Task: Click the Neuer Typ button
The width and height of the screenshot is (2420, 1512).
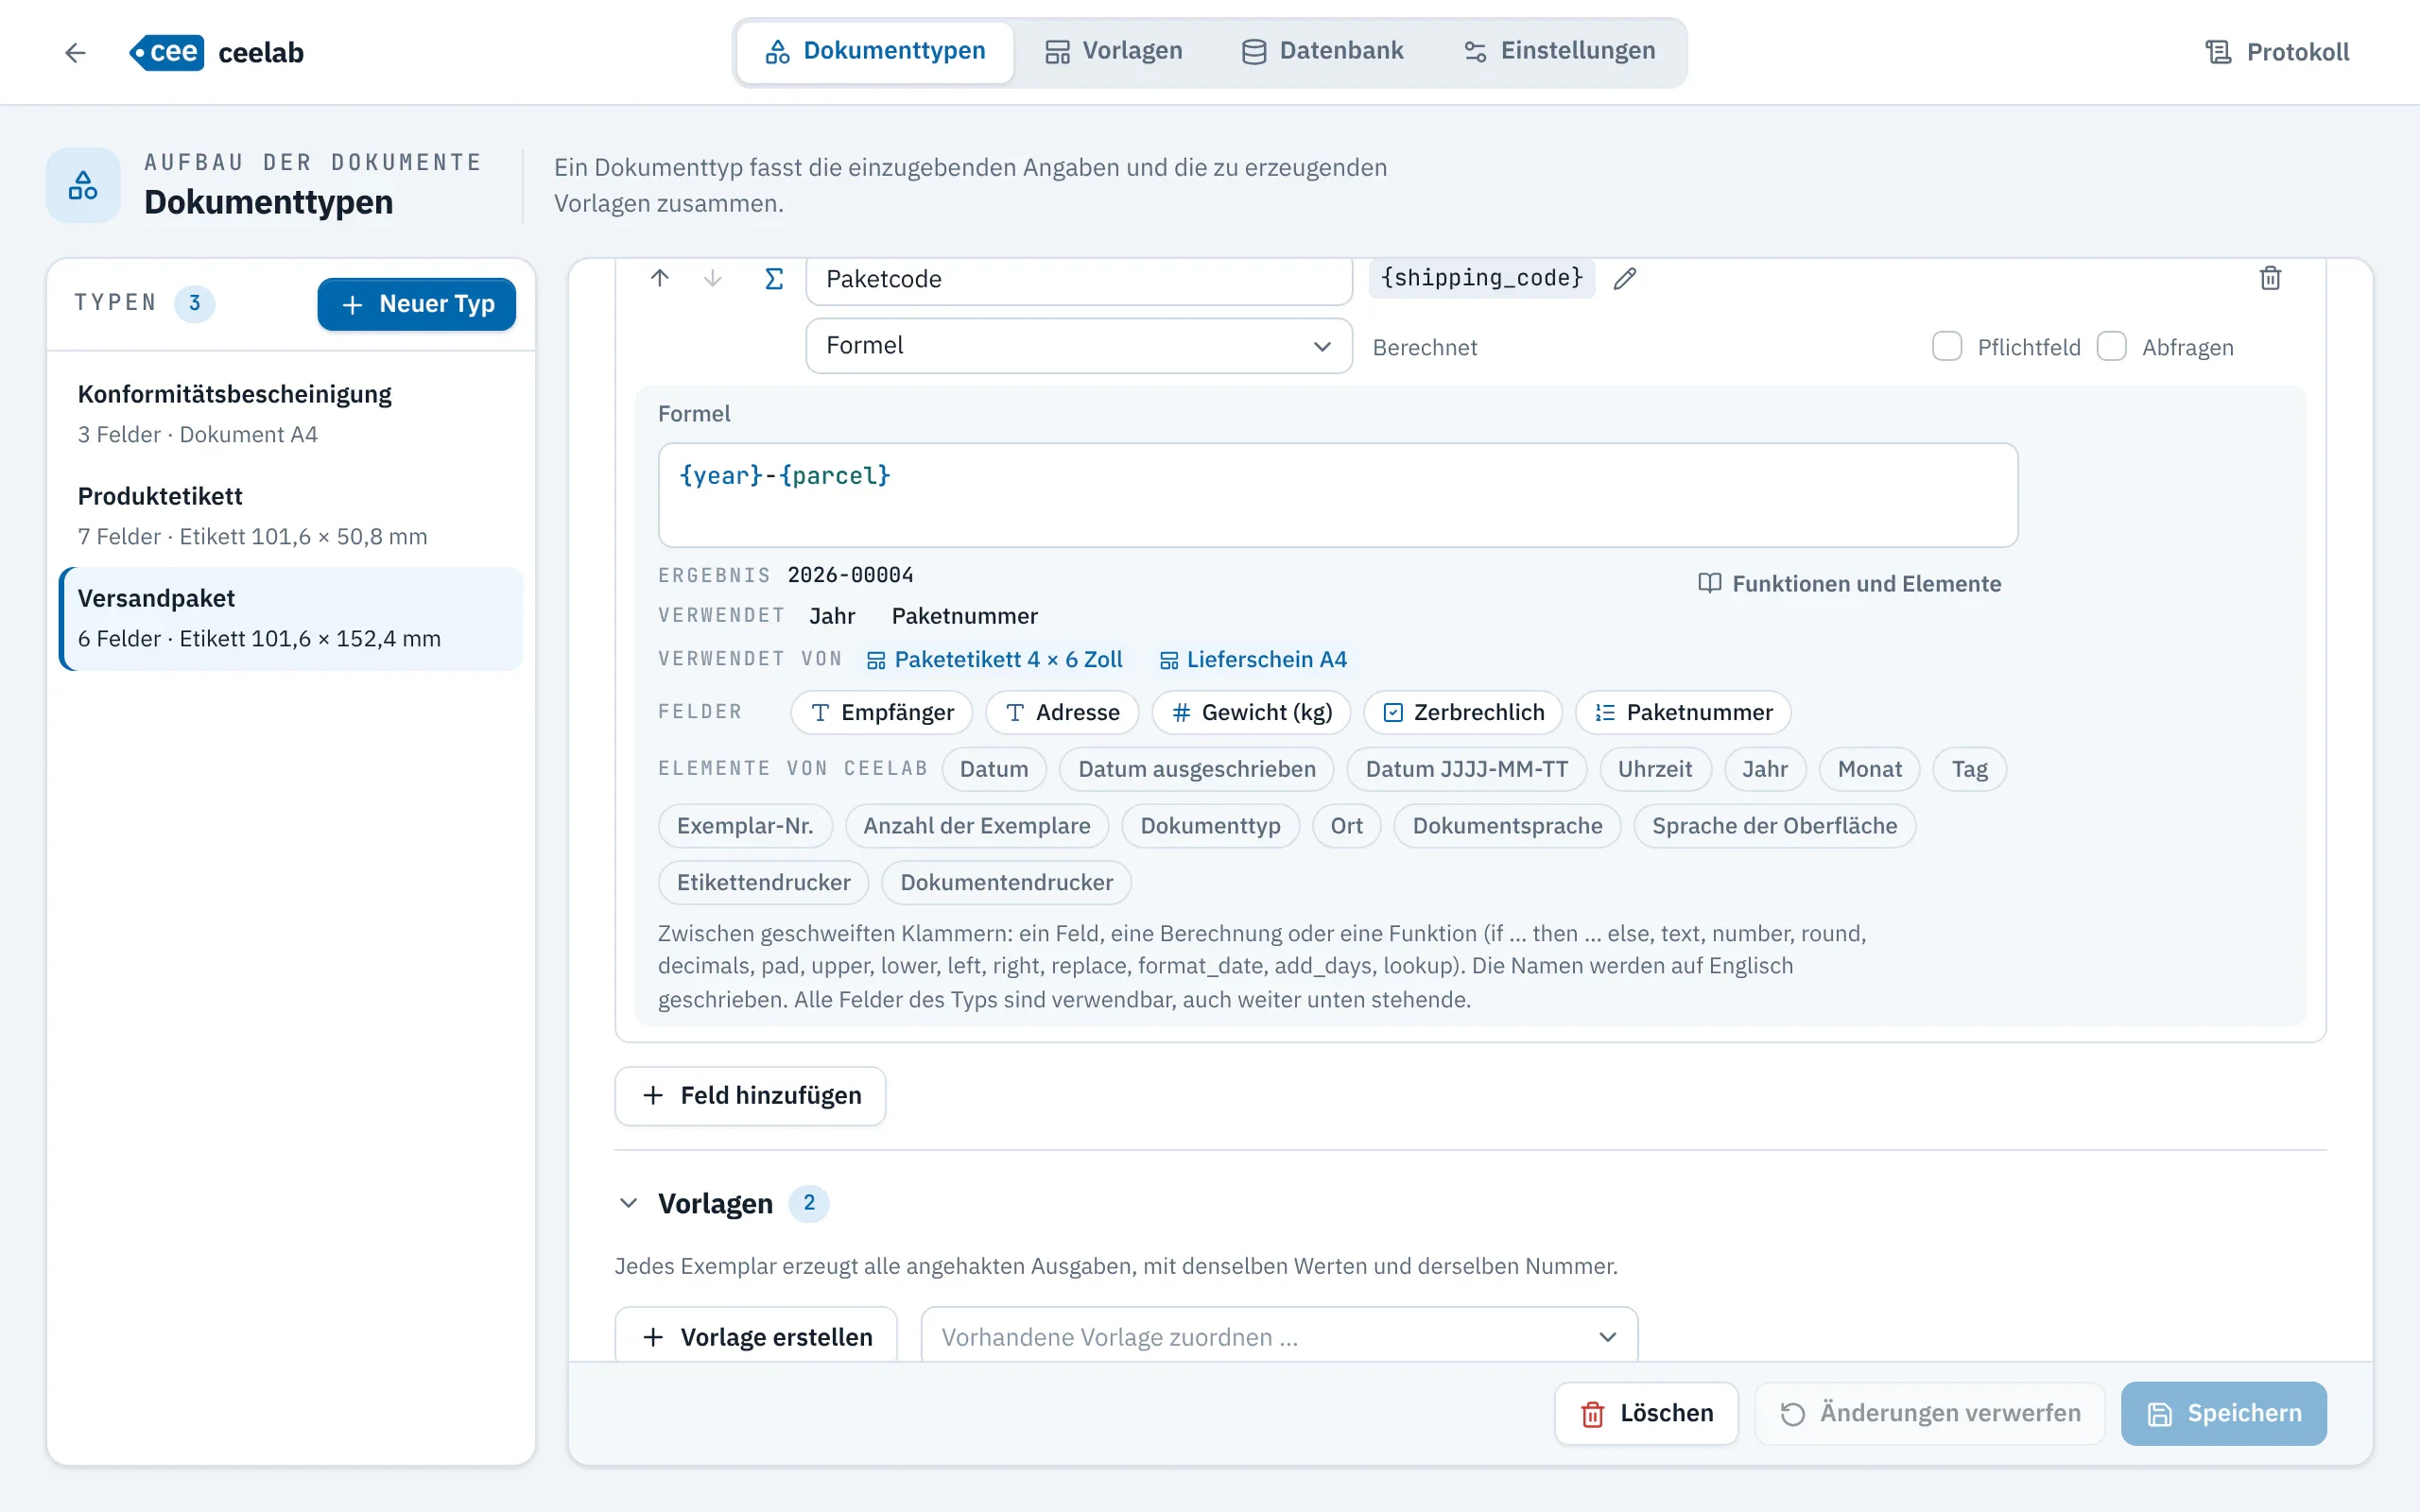Action: (417, 304)
